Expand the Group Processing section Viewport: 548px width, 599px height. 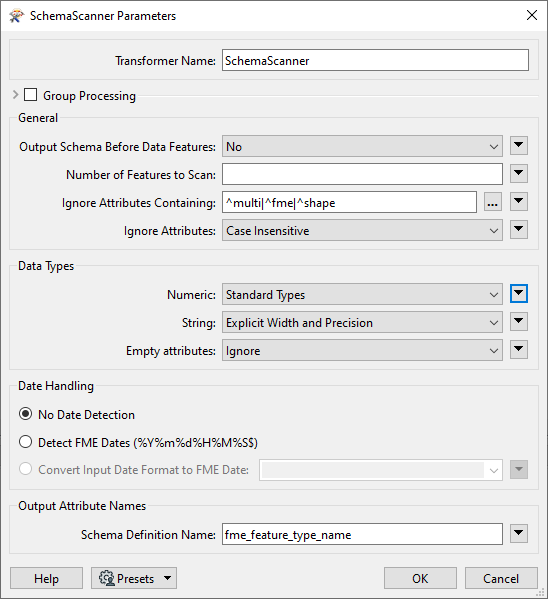[x=15, y=95]
